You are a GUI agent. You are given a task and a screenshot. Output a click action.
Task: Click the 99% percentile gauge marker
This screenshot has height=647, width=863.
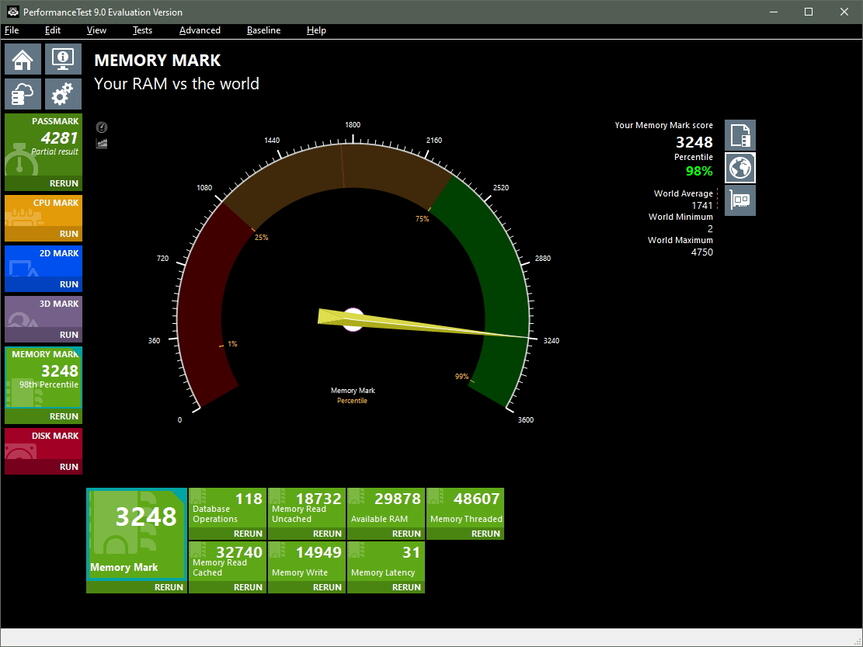coord(461,376)
